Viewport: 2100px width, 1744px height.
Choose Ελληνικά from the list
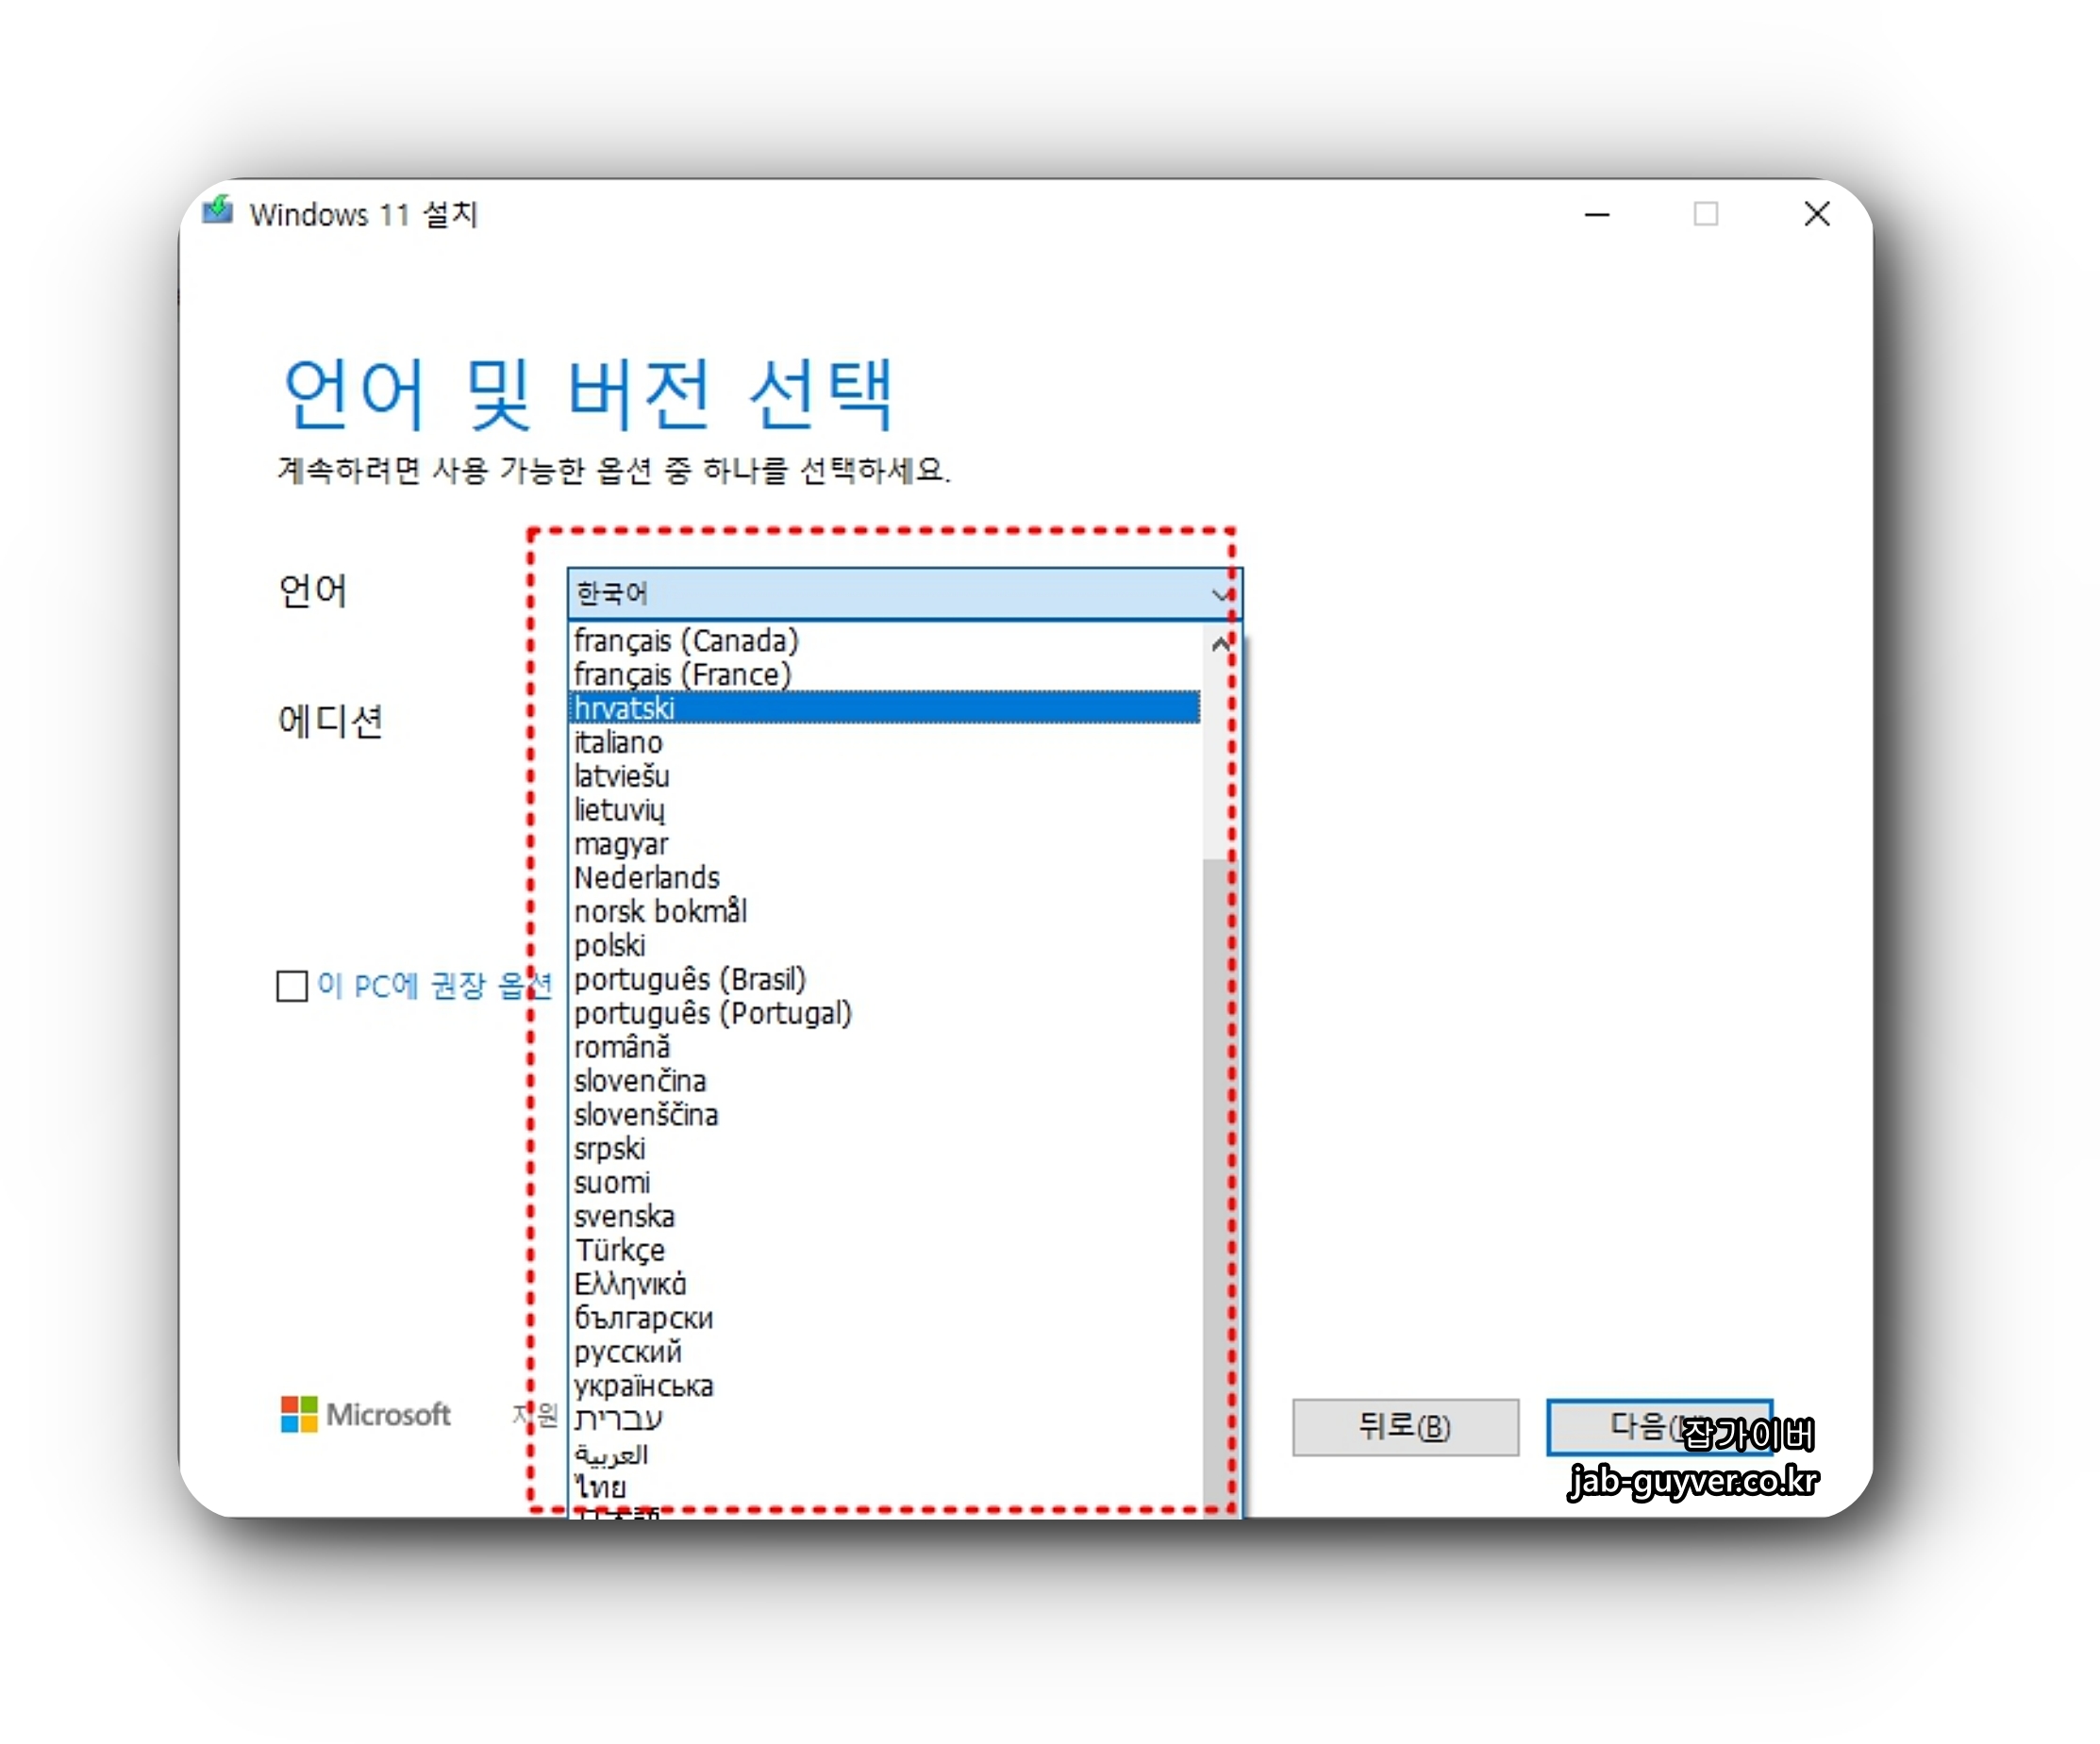(630, 1284)
